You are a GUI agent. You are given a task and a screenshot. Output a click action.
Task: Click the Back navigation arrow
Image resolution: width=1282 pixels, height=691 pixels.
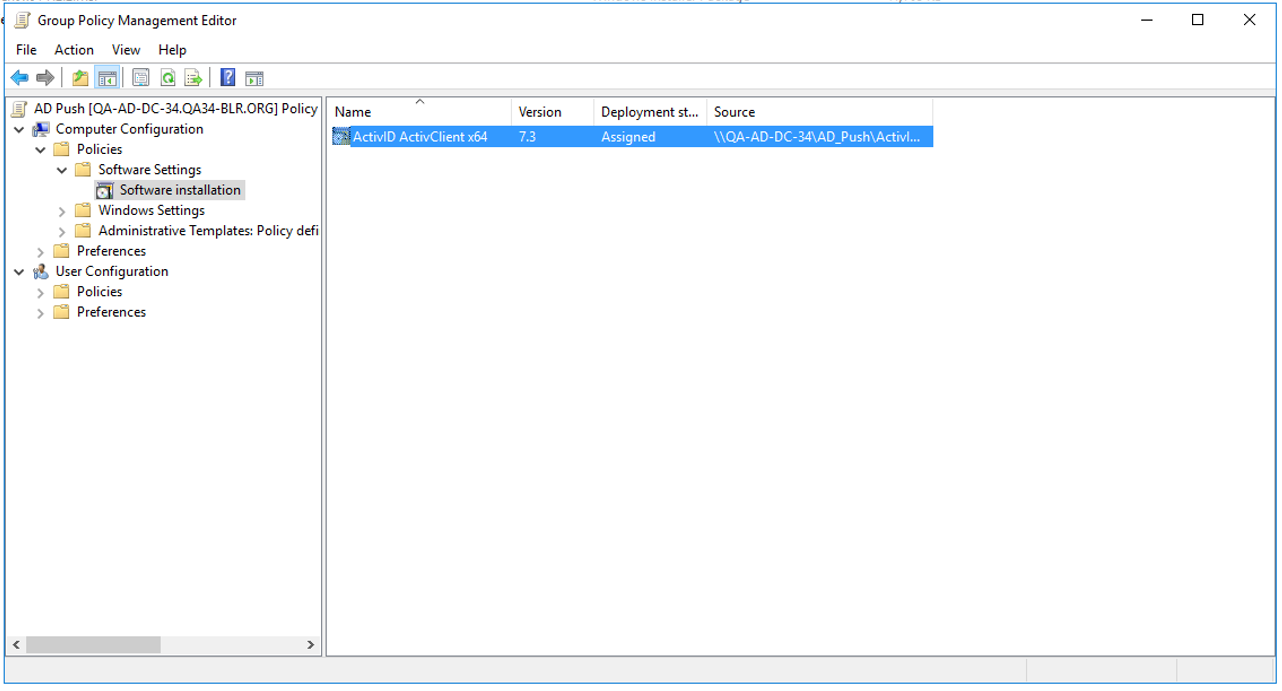pyautogui.click(x=19, y=77)
